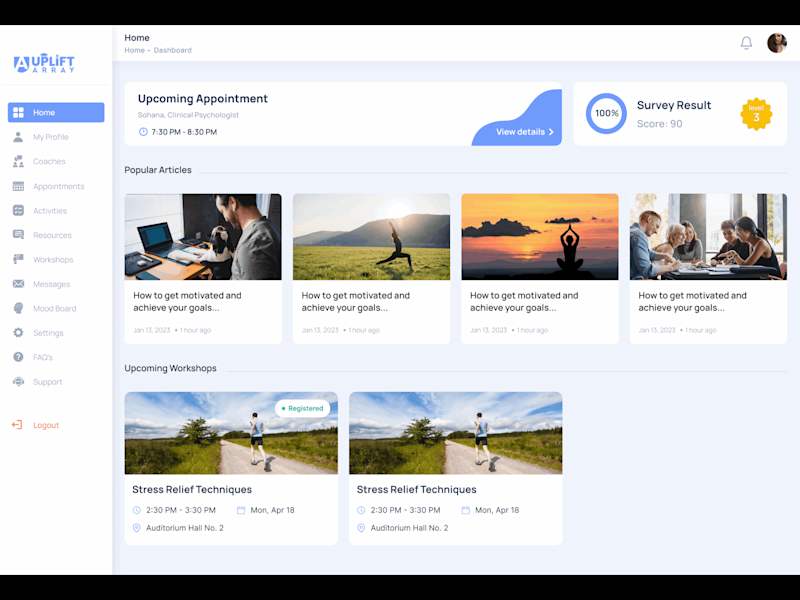Click the Activities icon in sidebar
The height and width of the screenshot is (600, 800).
click(x=18, y=210)
